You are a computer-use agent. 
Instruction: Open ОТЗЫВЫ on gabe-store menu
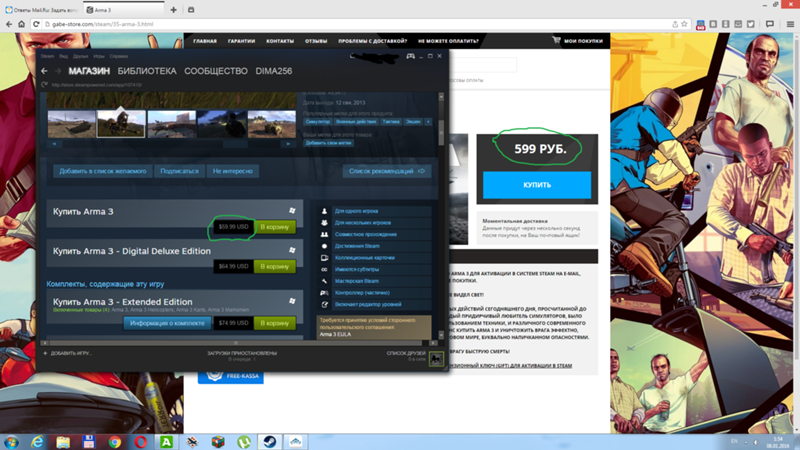click(x=316, y=41)
